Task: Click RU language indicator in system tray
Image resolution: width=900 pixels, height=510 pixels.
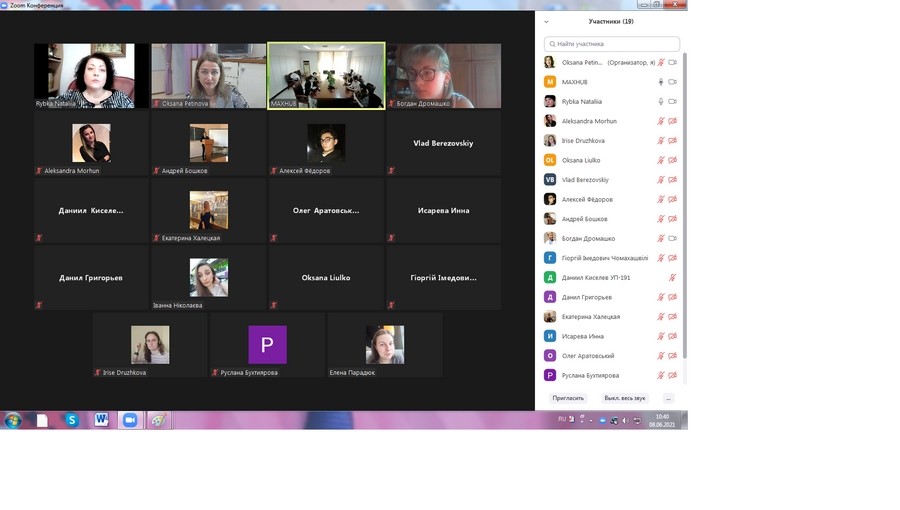Action: tap(562, 419)
